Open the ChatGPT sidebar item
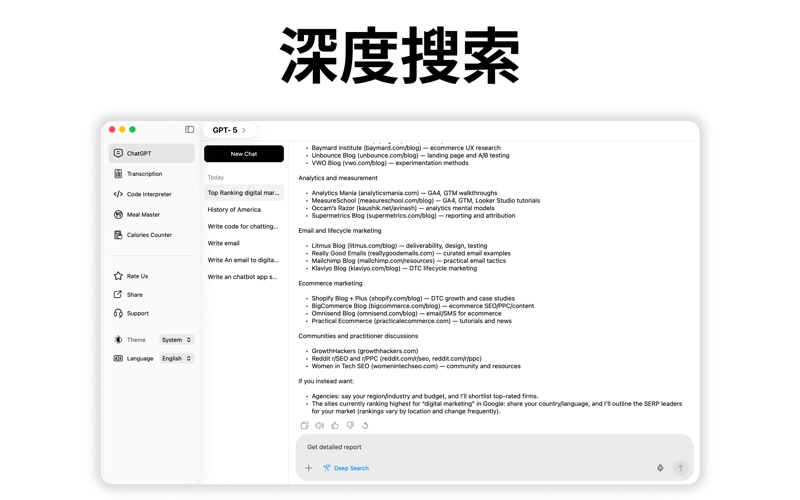Image resolution: width=800 pixels, height=500 pixels. pyautogui.click(x=152, y=153)
